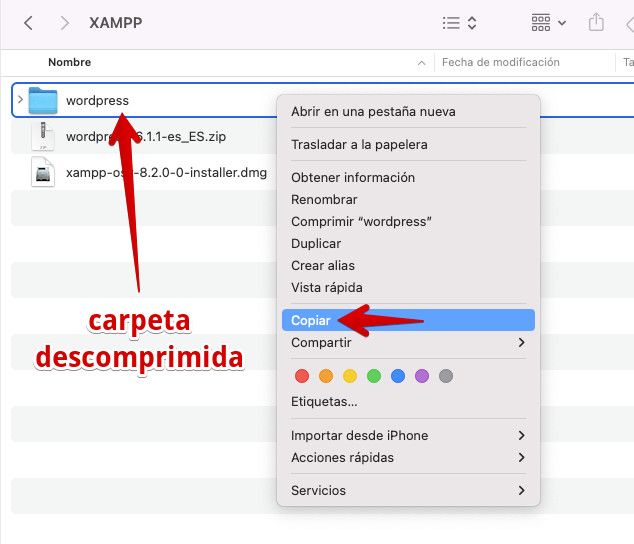Image resolution: width=634 pixels, height=544 pixels.
Task: Click the Share toolbar icon
Action: click(596, 22)
